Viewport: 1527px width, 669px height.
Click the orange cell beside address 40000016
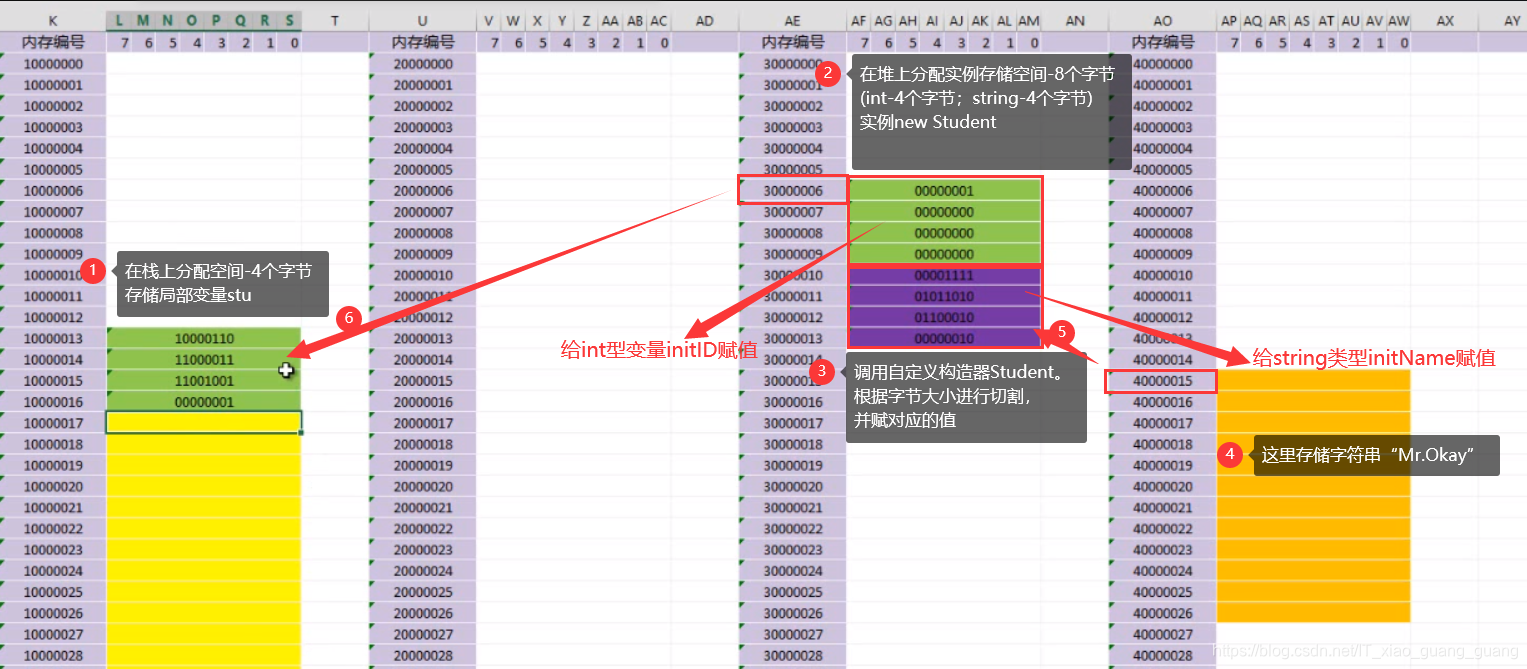tap(1314, 402)
